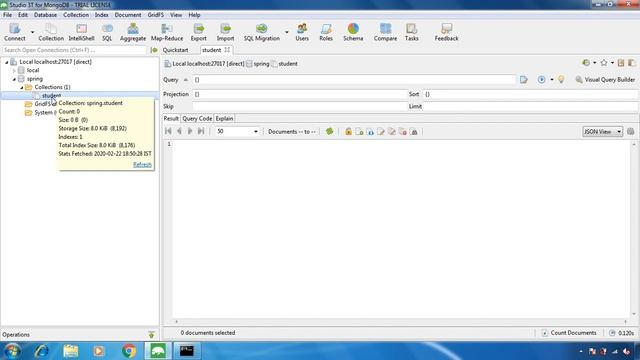Image resolution: width=640 pixels, height=360 pixels.
Task: Go to the previous page of results
Action: click(x=179, y=131)
